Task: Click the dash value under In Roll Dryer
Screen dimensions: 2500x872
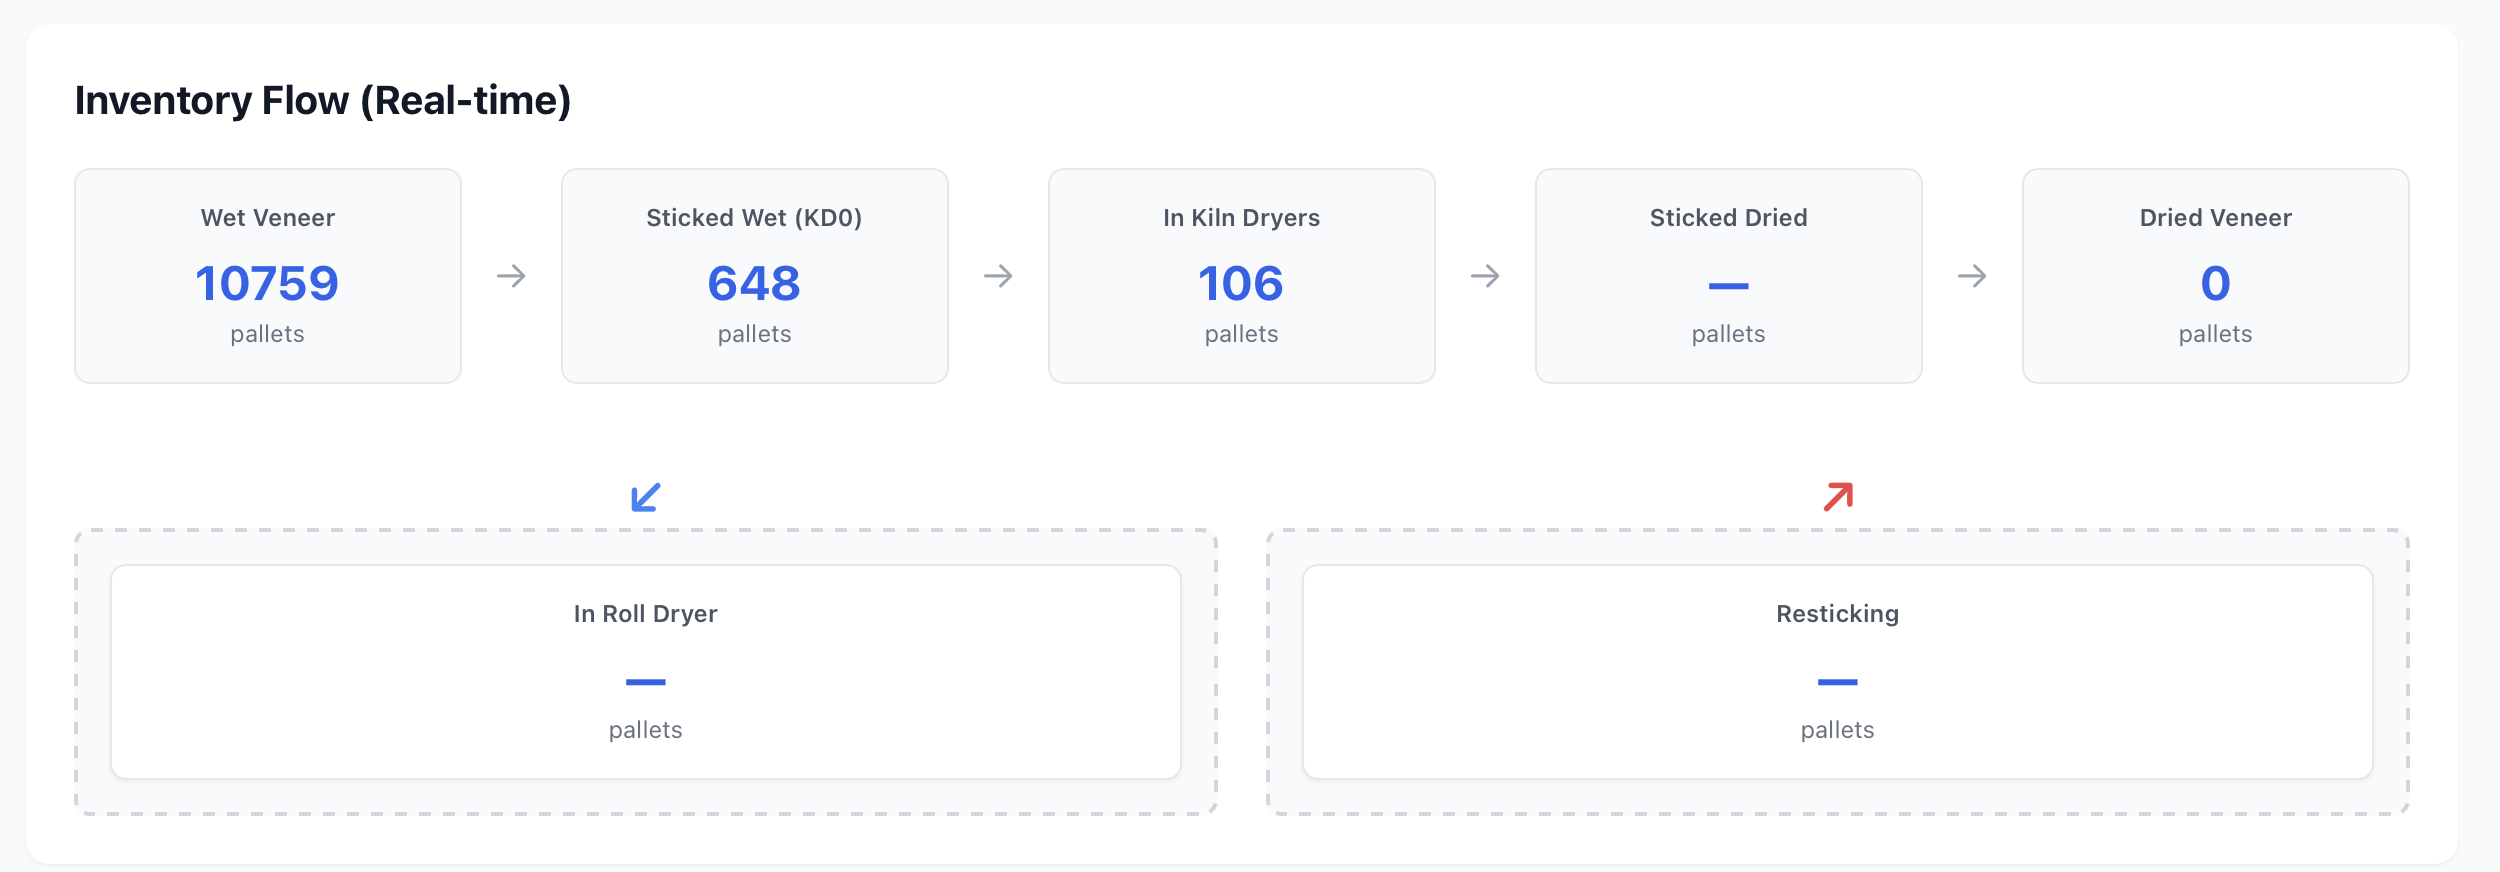Action: (646, 682)
